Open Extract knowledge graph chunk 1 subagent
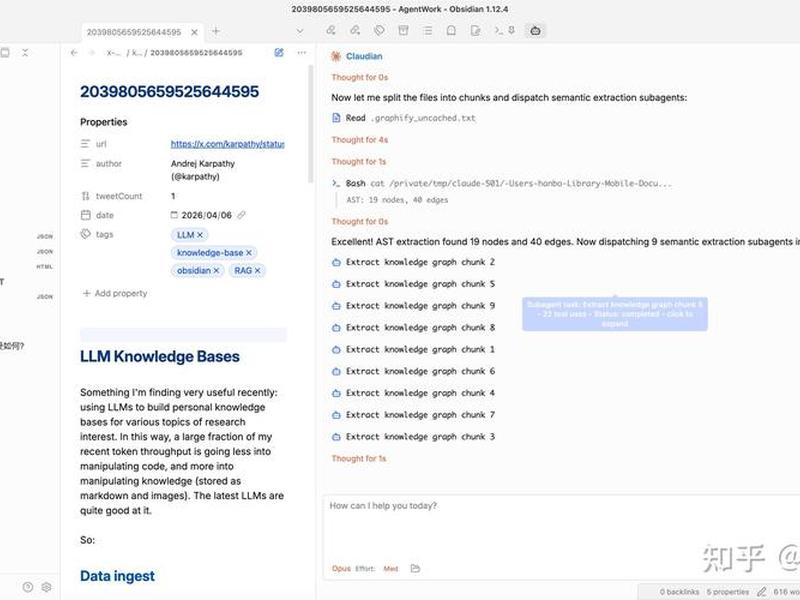The width and height of the screenshot is (800, 600). [413, 349]
